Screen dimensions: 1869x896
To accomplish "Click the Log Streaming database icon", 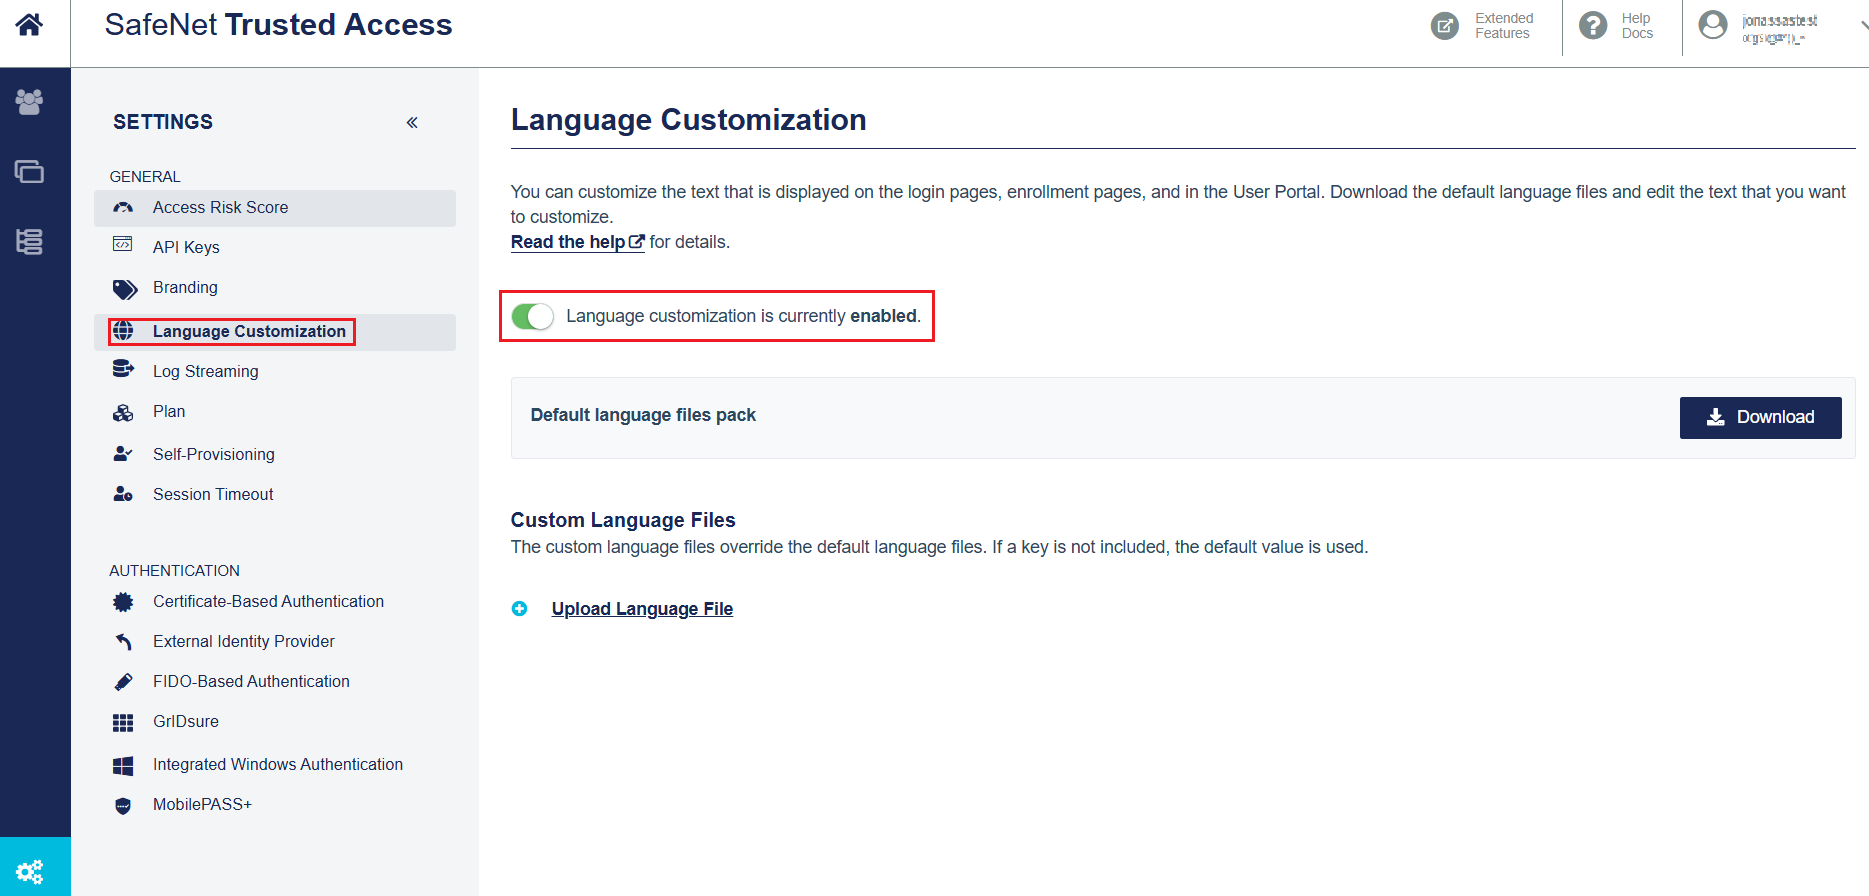I will pyautogui.click(x=123, y=369).
